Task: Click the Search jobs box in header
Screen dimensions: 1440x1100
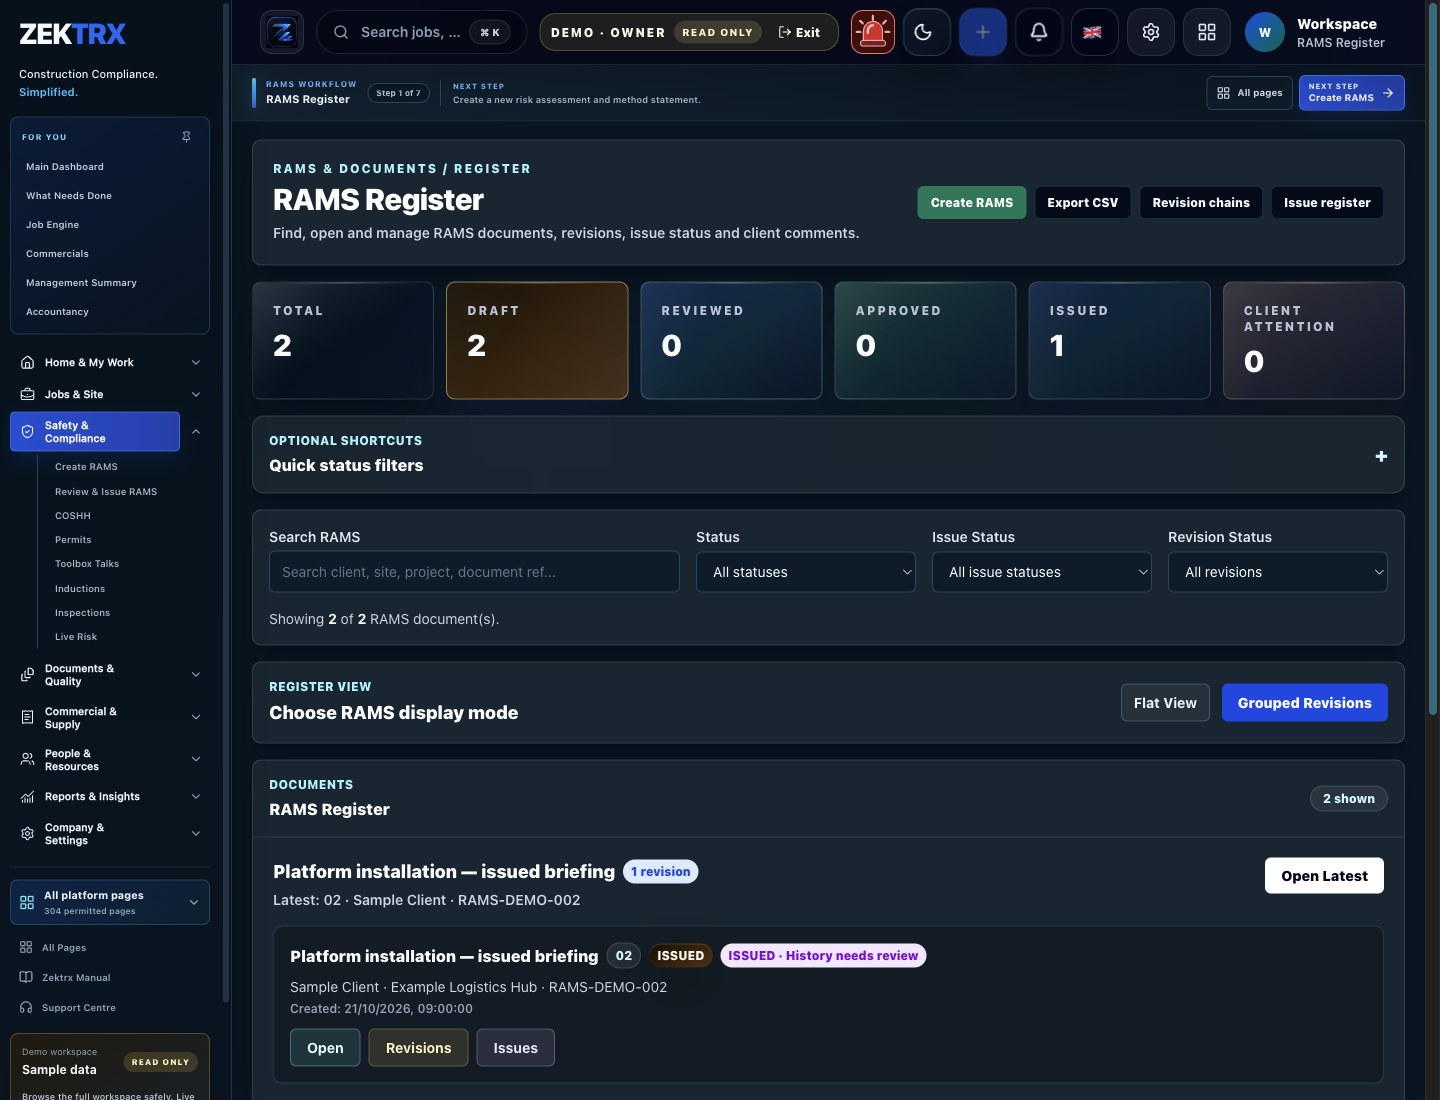Action: (421, 32)
